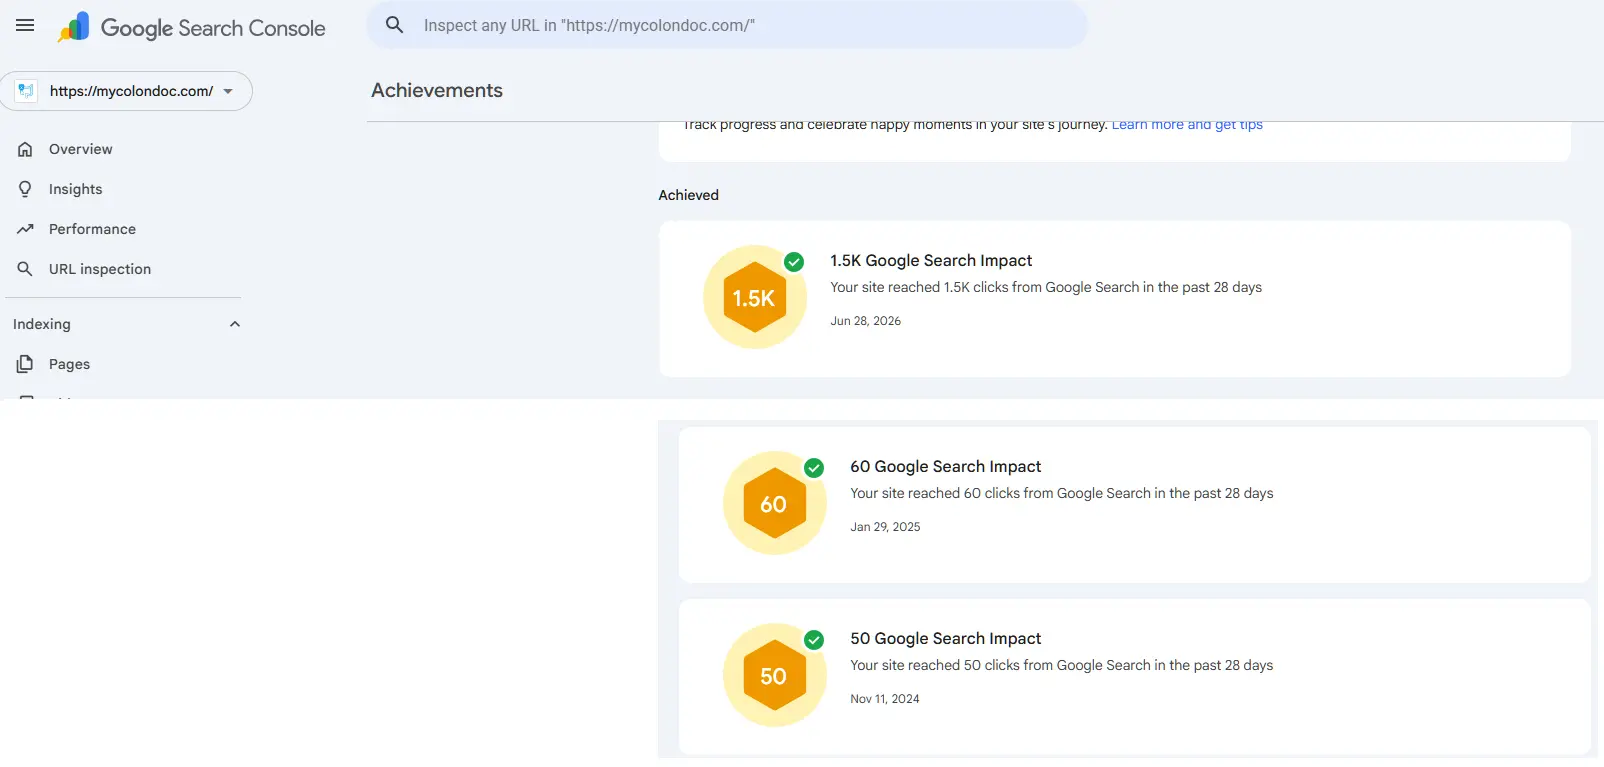Click the mycolondoc.com site favicon

click(x=26, y=91)
